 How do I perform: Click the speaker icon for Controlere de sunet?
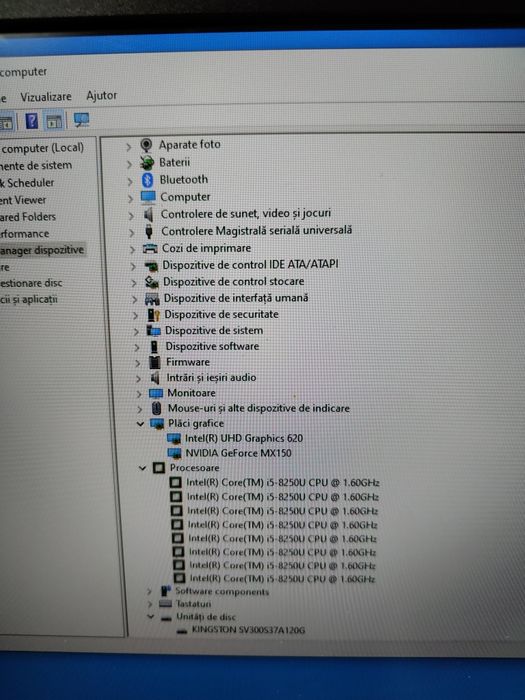(x=148, y=214)
